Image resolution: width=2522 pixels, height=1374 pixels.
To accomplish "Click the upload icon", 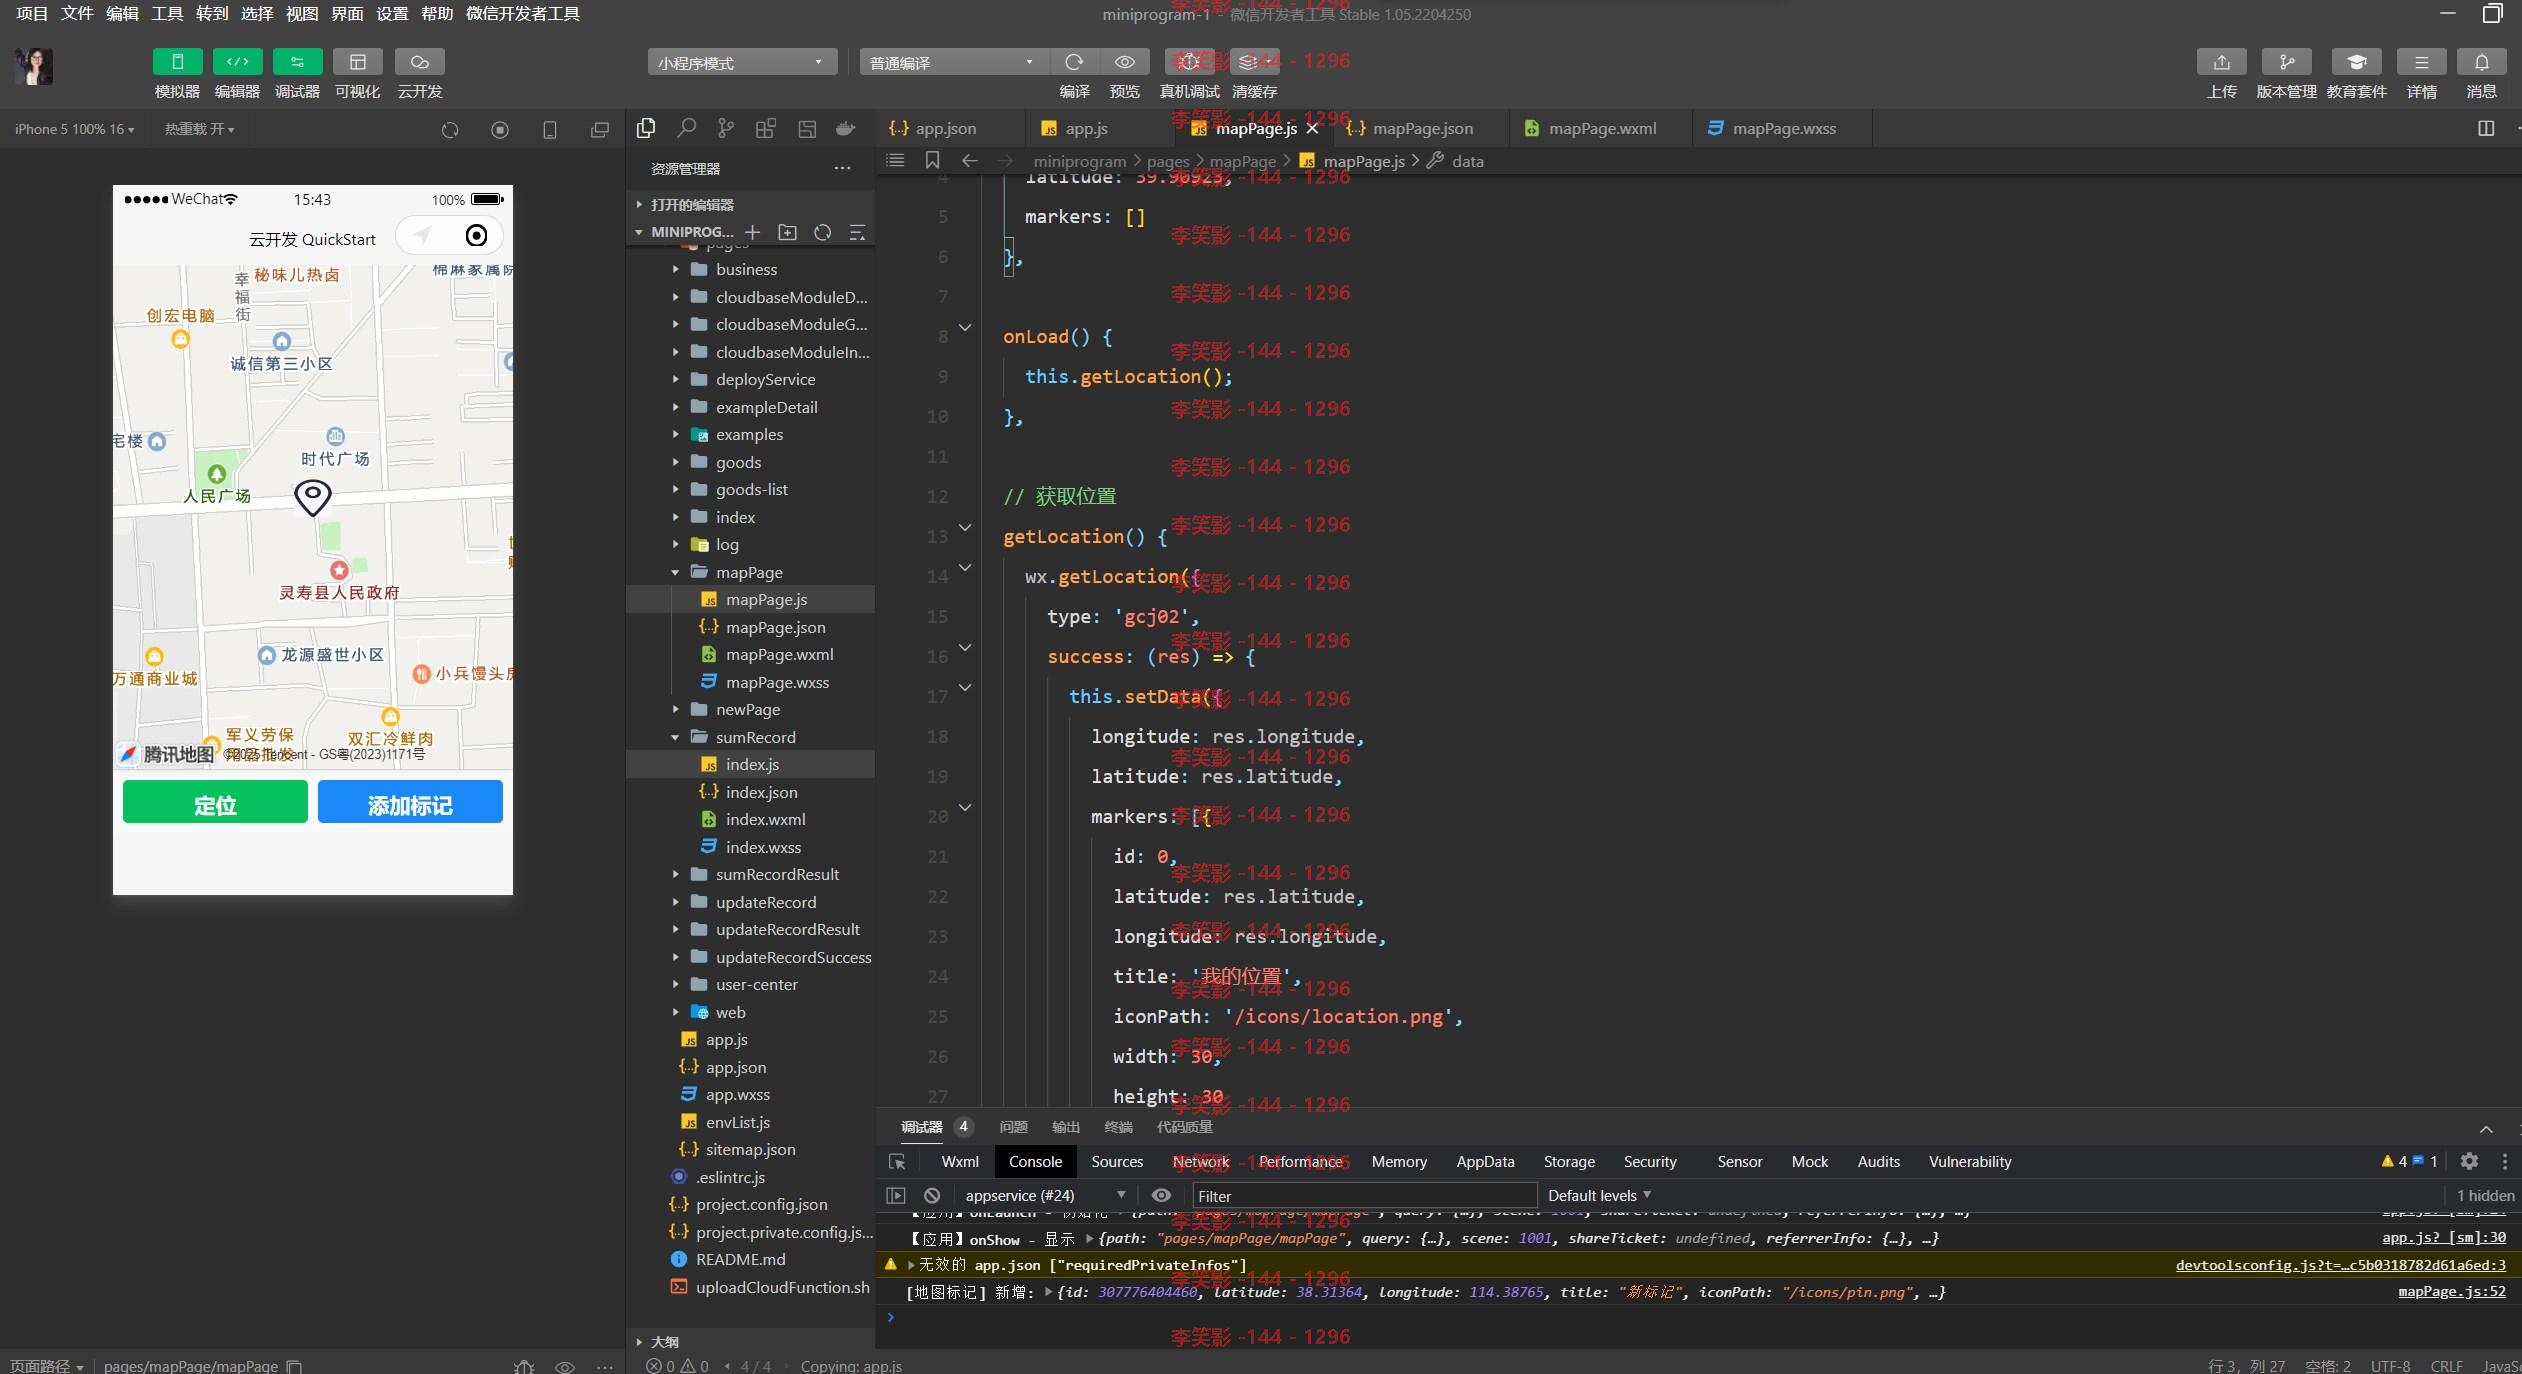I will click(x=2221, y=62).
